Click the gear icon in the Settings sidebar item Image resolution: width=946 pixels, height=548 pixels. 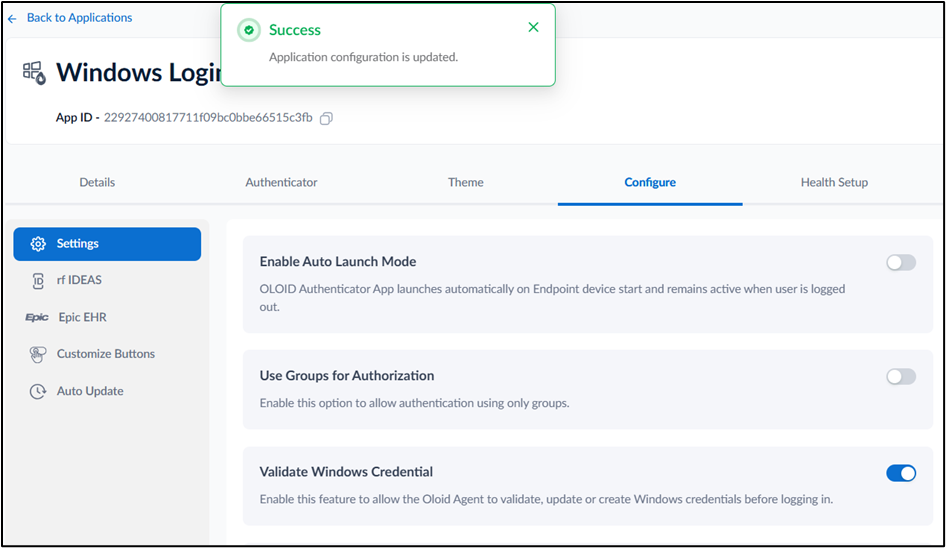click(38, 244)
